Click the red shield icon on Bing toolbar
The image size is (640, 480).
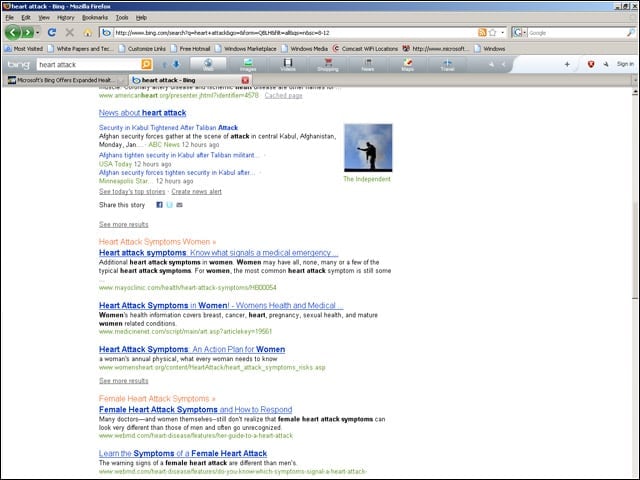(x=591, y=64)
